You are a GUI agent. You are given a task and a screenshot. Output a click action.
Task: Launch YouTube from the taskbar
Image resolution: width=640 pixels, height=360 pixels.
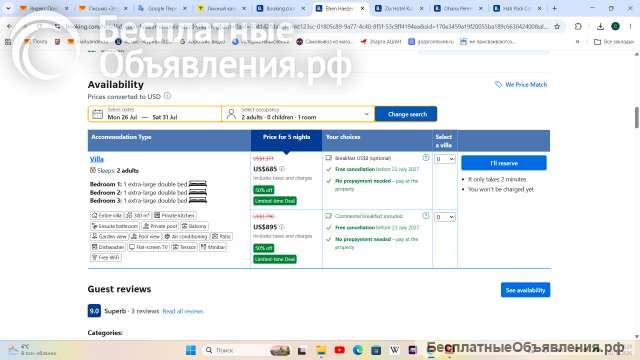pos(339,350)
